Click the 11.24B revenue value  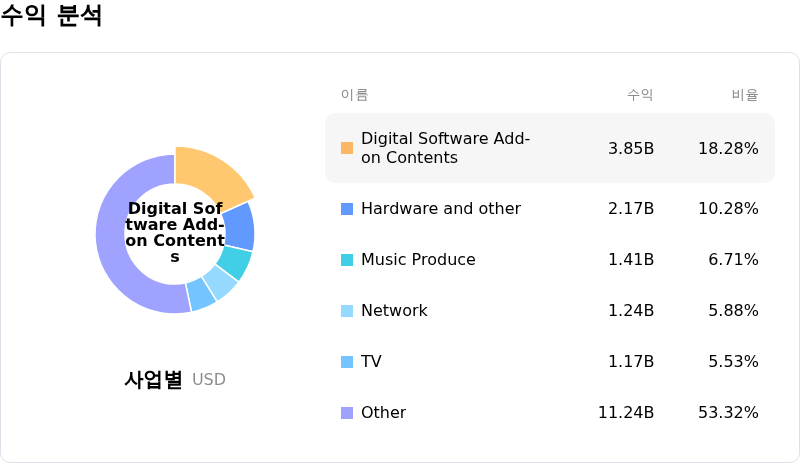pyautogui.click(x=626, y=413)
